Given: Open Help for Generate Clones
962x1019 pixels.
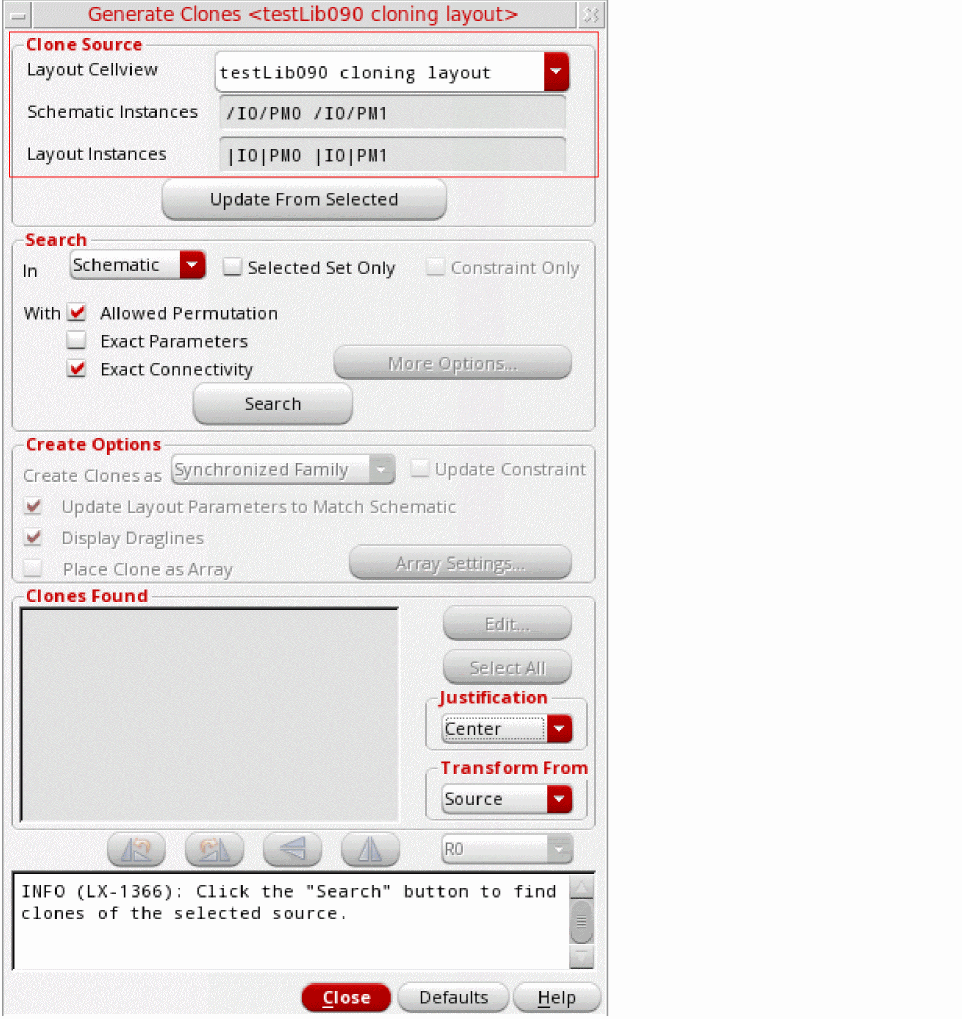Looking at the screenshot, I should point(556,998).
